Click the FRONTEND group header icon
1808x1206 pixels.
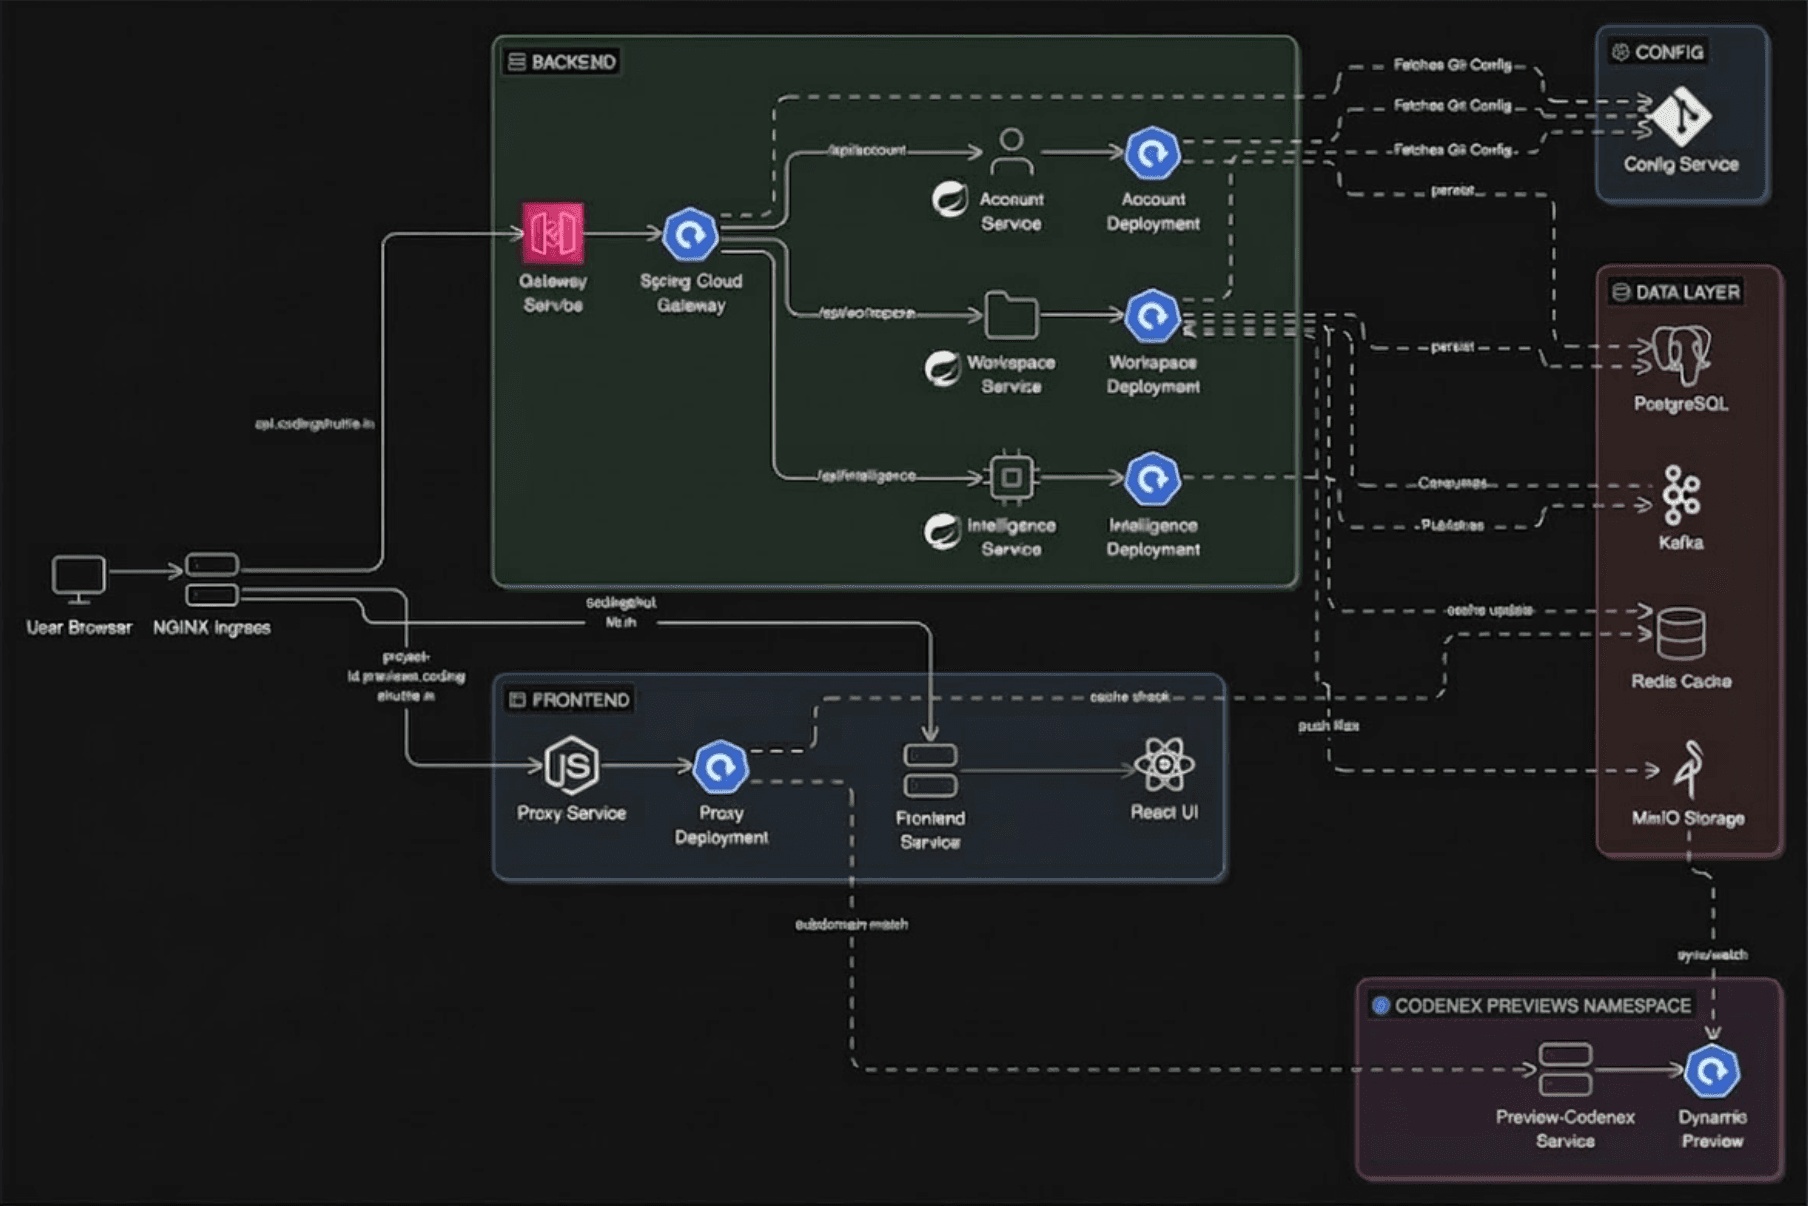517,700
